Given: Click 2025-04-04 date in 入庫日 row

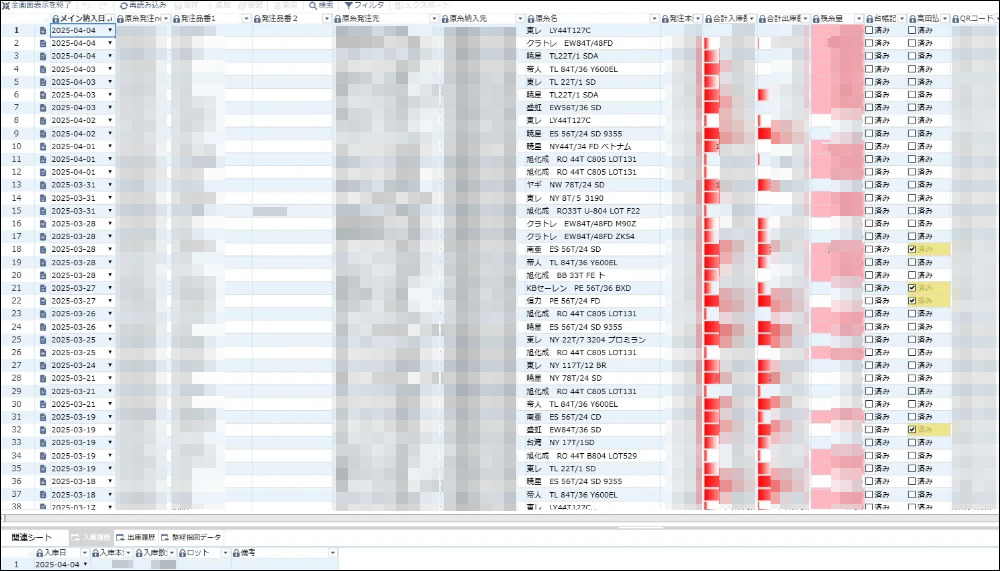Looking at the screenshot, I should click(x=57, y=565).
